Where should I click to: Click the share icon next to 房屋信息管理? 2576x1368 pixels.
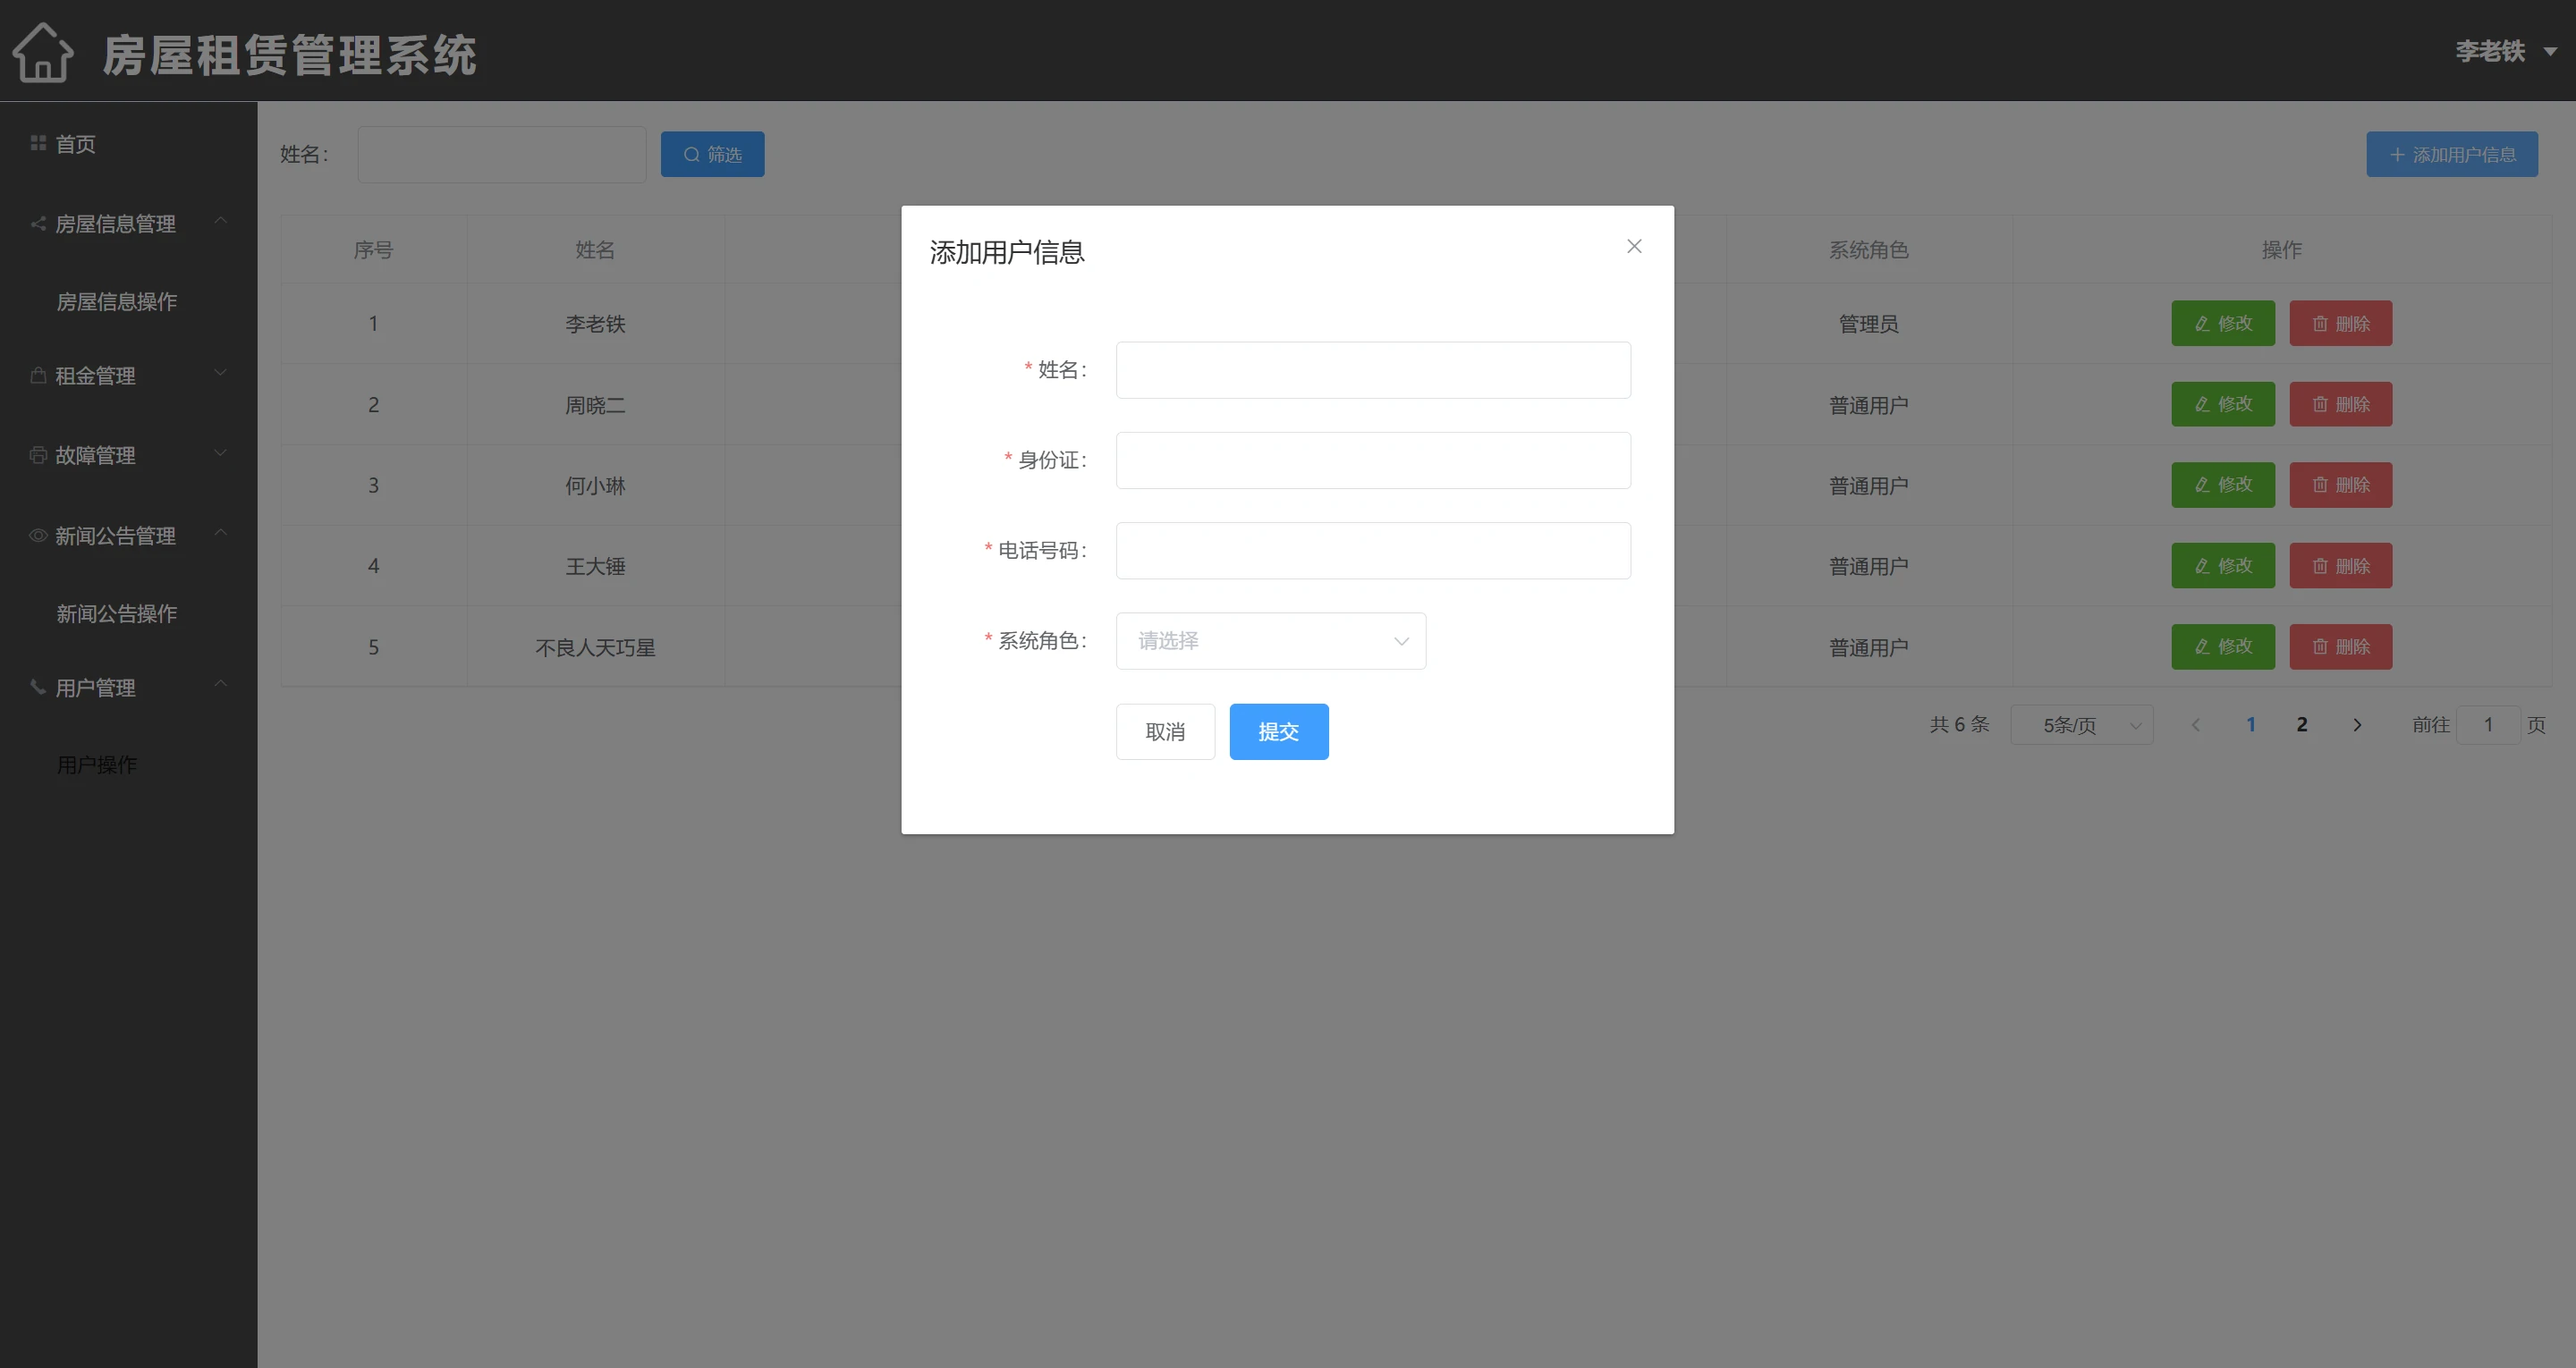[38, 223]
